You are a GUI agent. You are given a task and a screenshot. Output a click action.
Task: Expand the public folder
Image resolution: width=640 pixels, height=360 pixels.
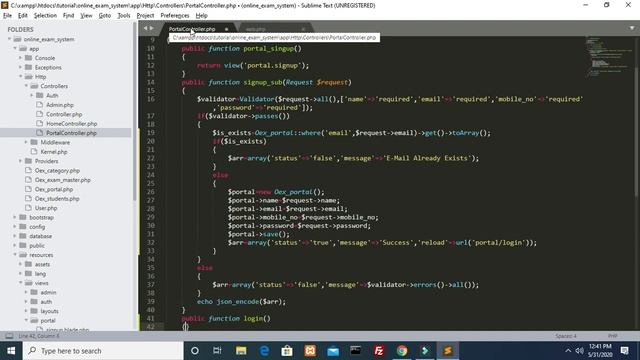coord(15,246)
